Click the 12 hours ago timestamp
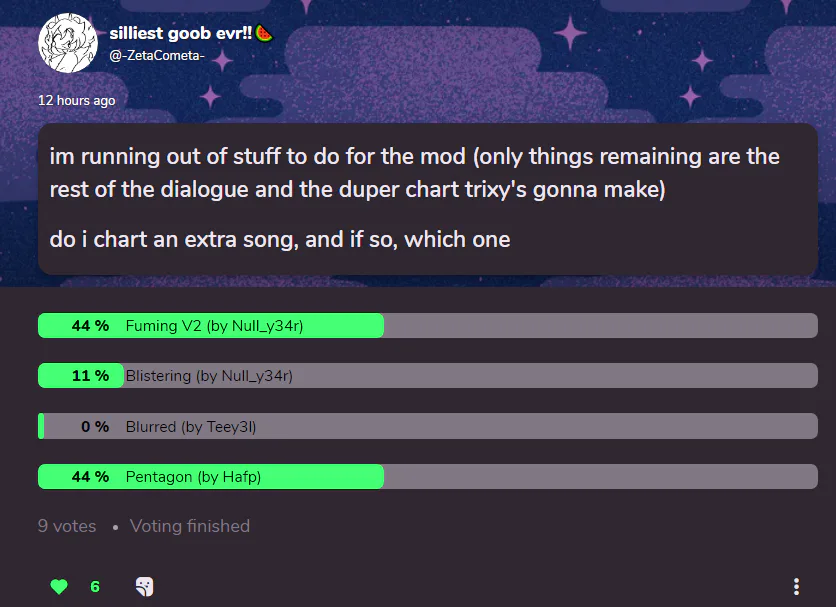The width and height of the screenshot is (836, 607). [x=76, y=100]
